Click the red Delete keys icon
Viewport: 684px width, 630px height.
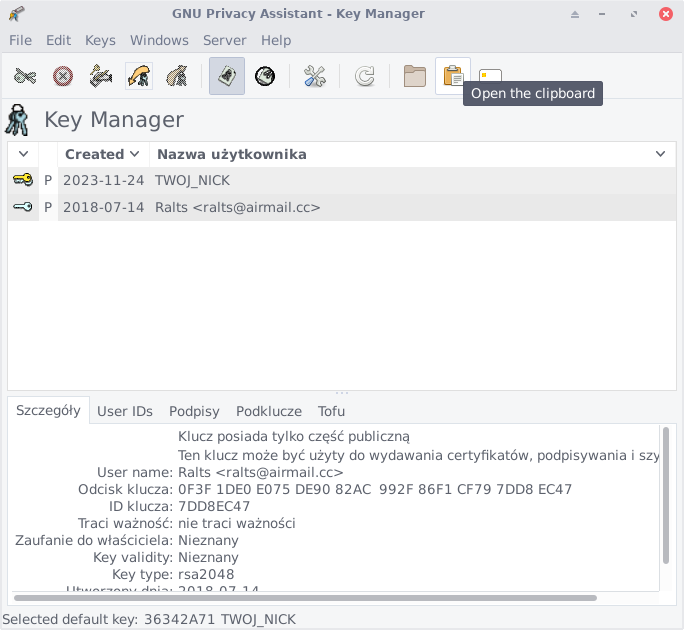tap(63, 76)
